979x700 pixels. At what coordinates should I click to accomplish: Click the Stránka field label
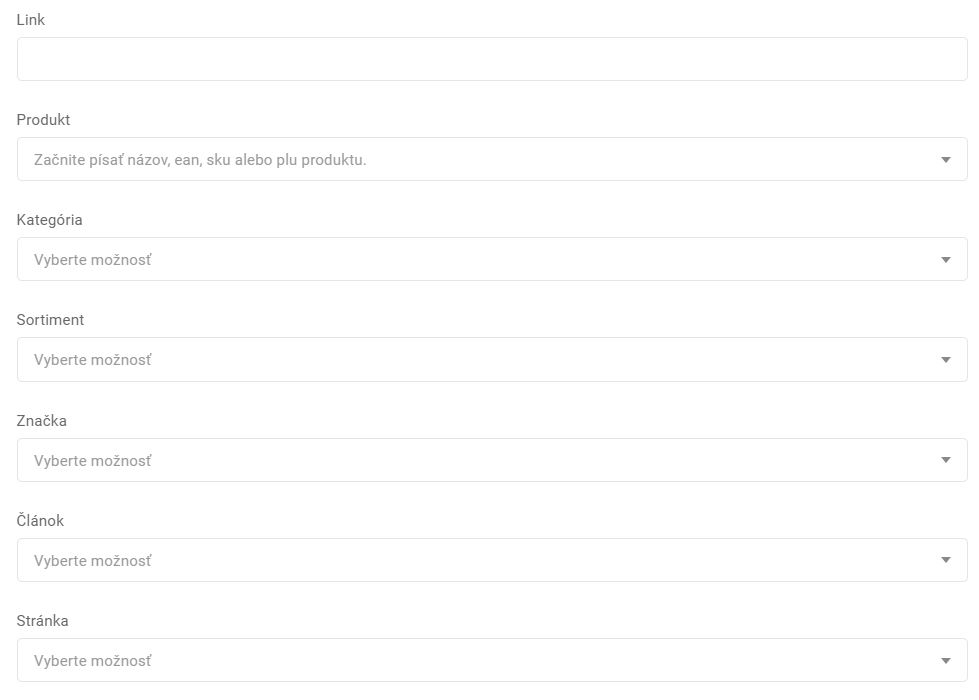[42, 621]
